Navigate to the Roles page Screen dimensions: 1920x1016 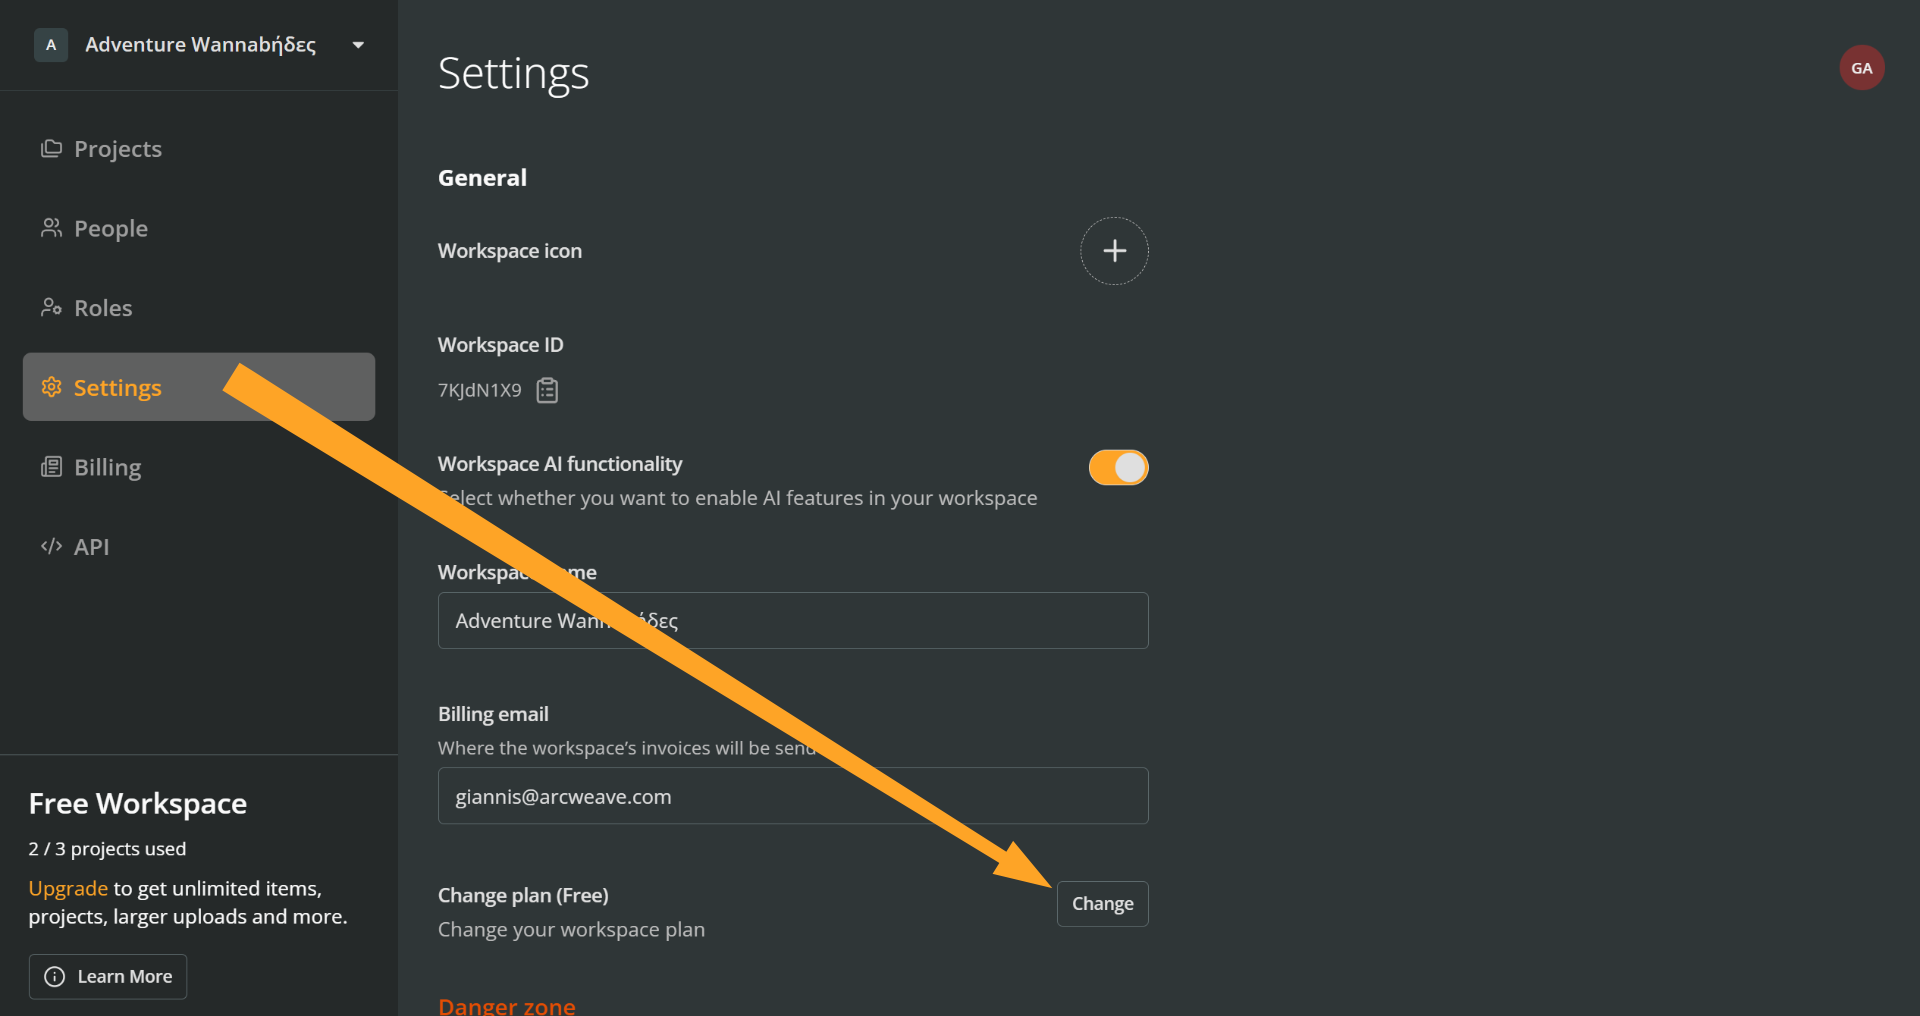pos(103,308)
